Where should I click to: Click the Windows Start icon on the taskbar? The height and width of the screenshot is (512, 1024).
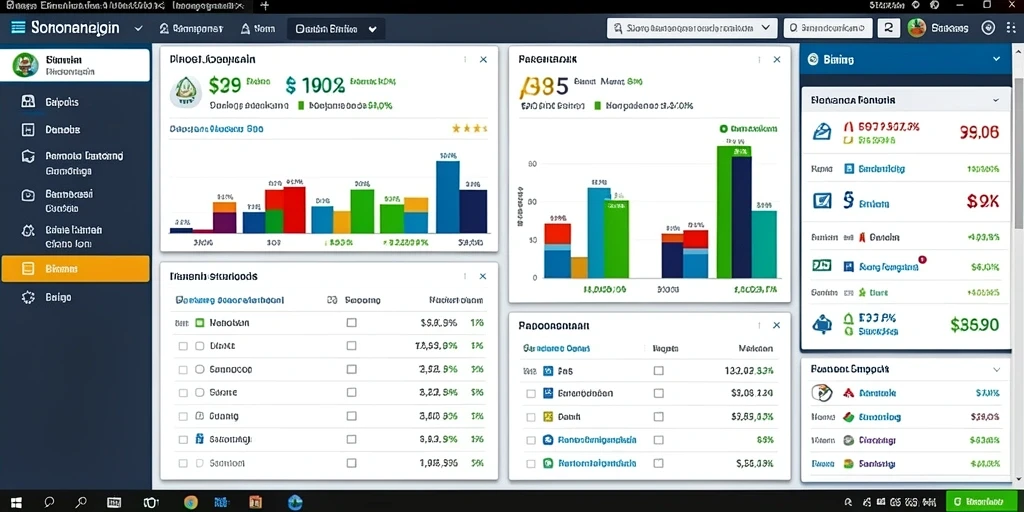point(16,502)
